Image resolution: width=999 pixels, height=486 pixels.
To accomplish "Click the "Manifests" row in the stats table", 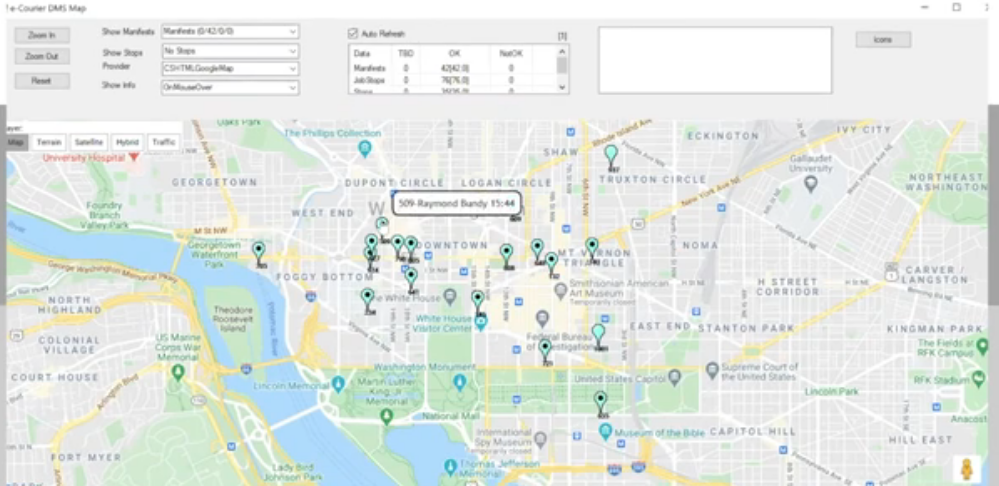I will click(452, 68).
